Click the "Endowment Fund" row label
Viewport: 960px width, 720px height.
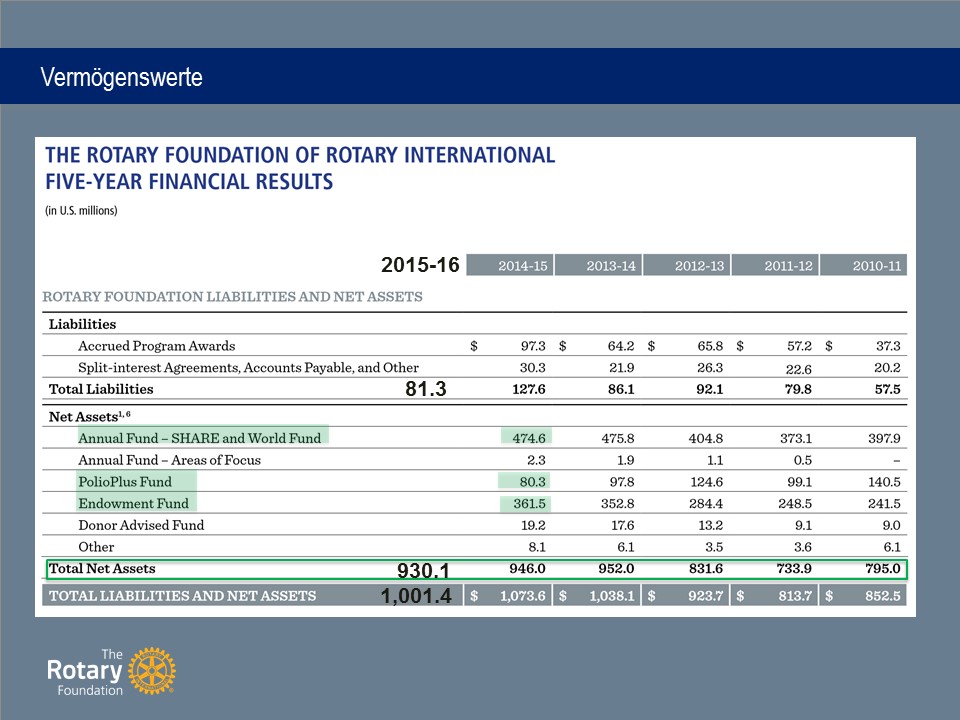133,503
